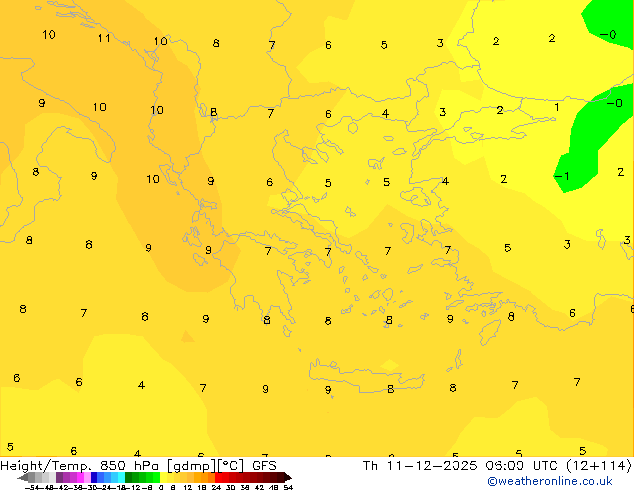Click the legend label 12
634x490 pixels.
[x=188, y=487]
